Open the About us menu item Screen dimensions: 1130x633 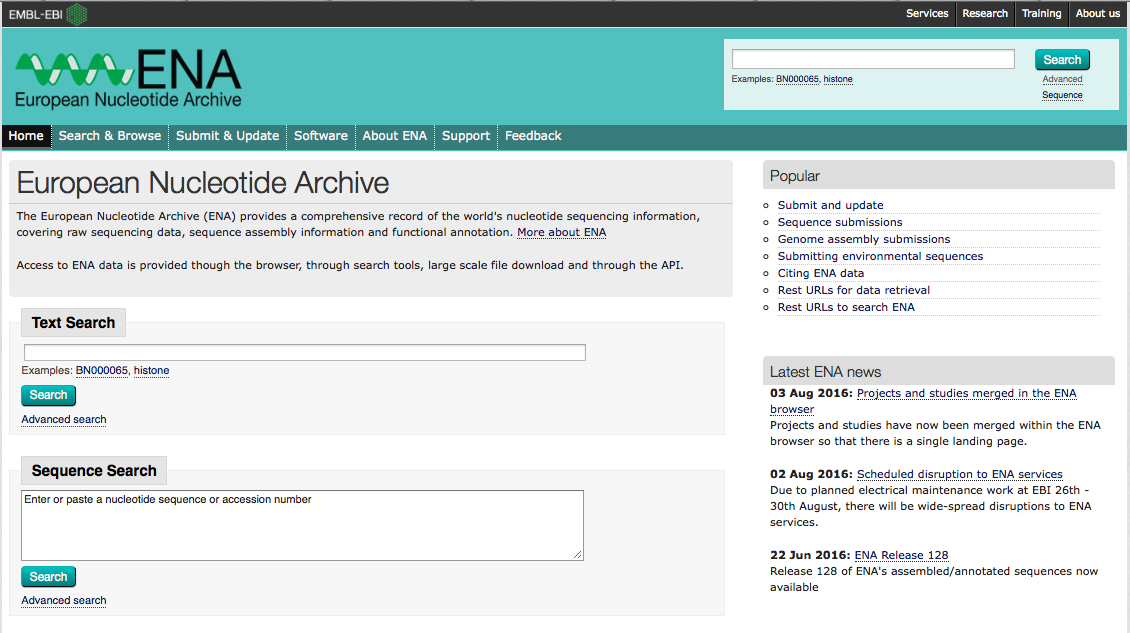(1098, 13)
